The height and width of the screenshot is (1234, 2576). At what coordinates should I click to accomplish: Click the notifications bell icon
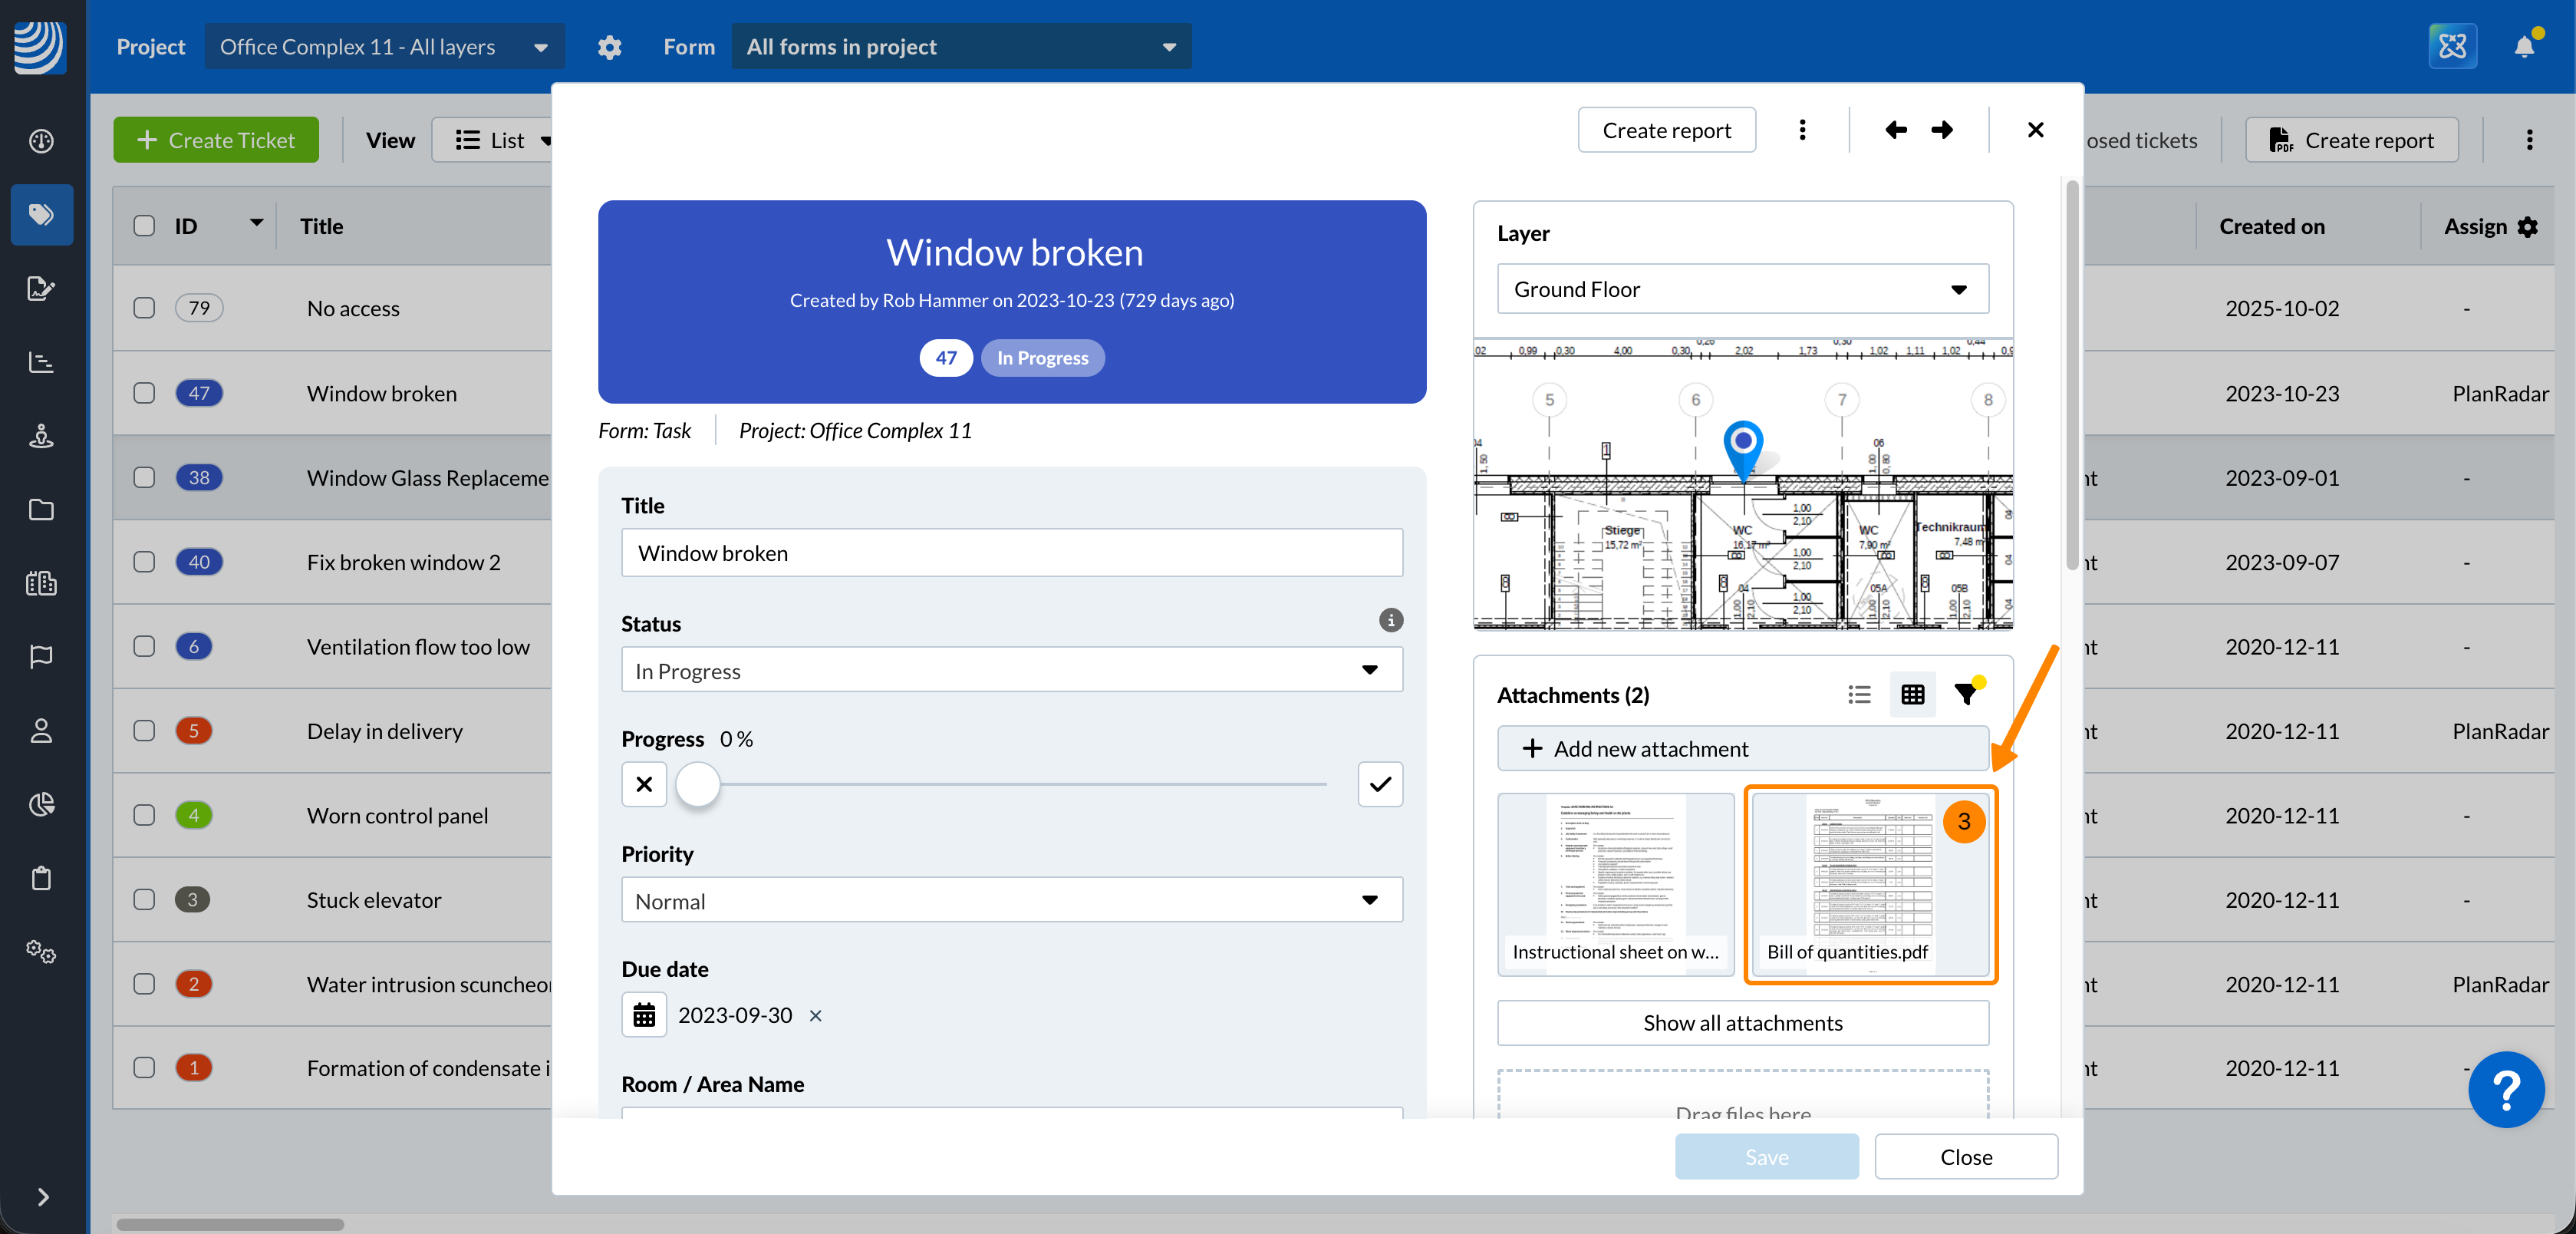(x=2523, y=47)
